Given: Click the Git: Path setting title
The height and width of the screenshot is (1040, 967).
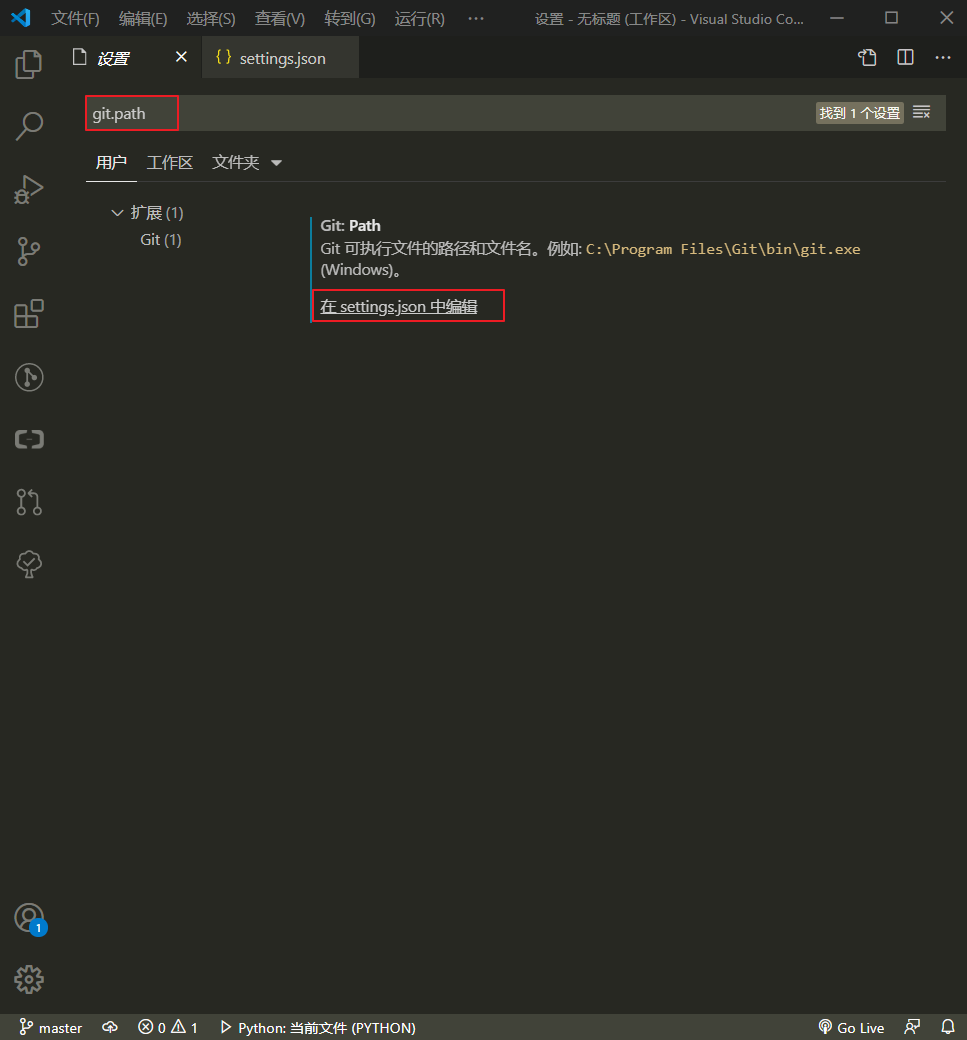Looking at the screenshot, I should (350, 226).
